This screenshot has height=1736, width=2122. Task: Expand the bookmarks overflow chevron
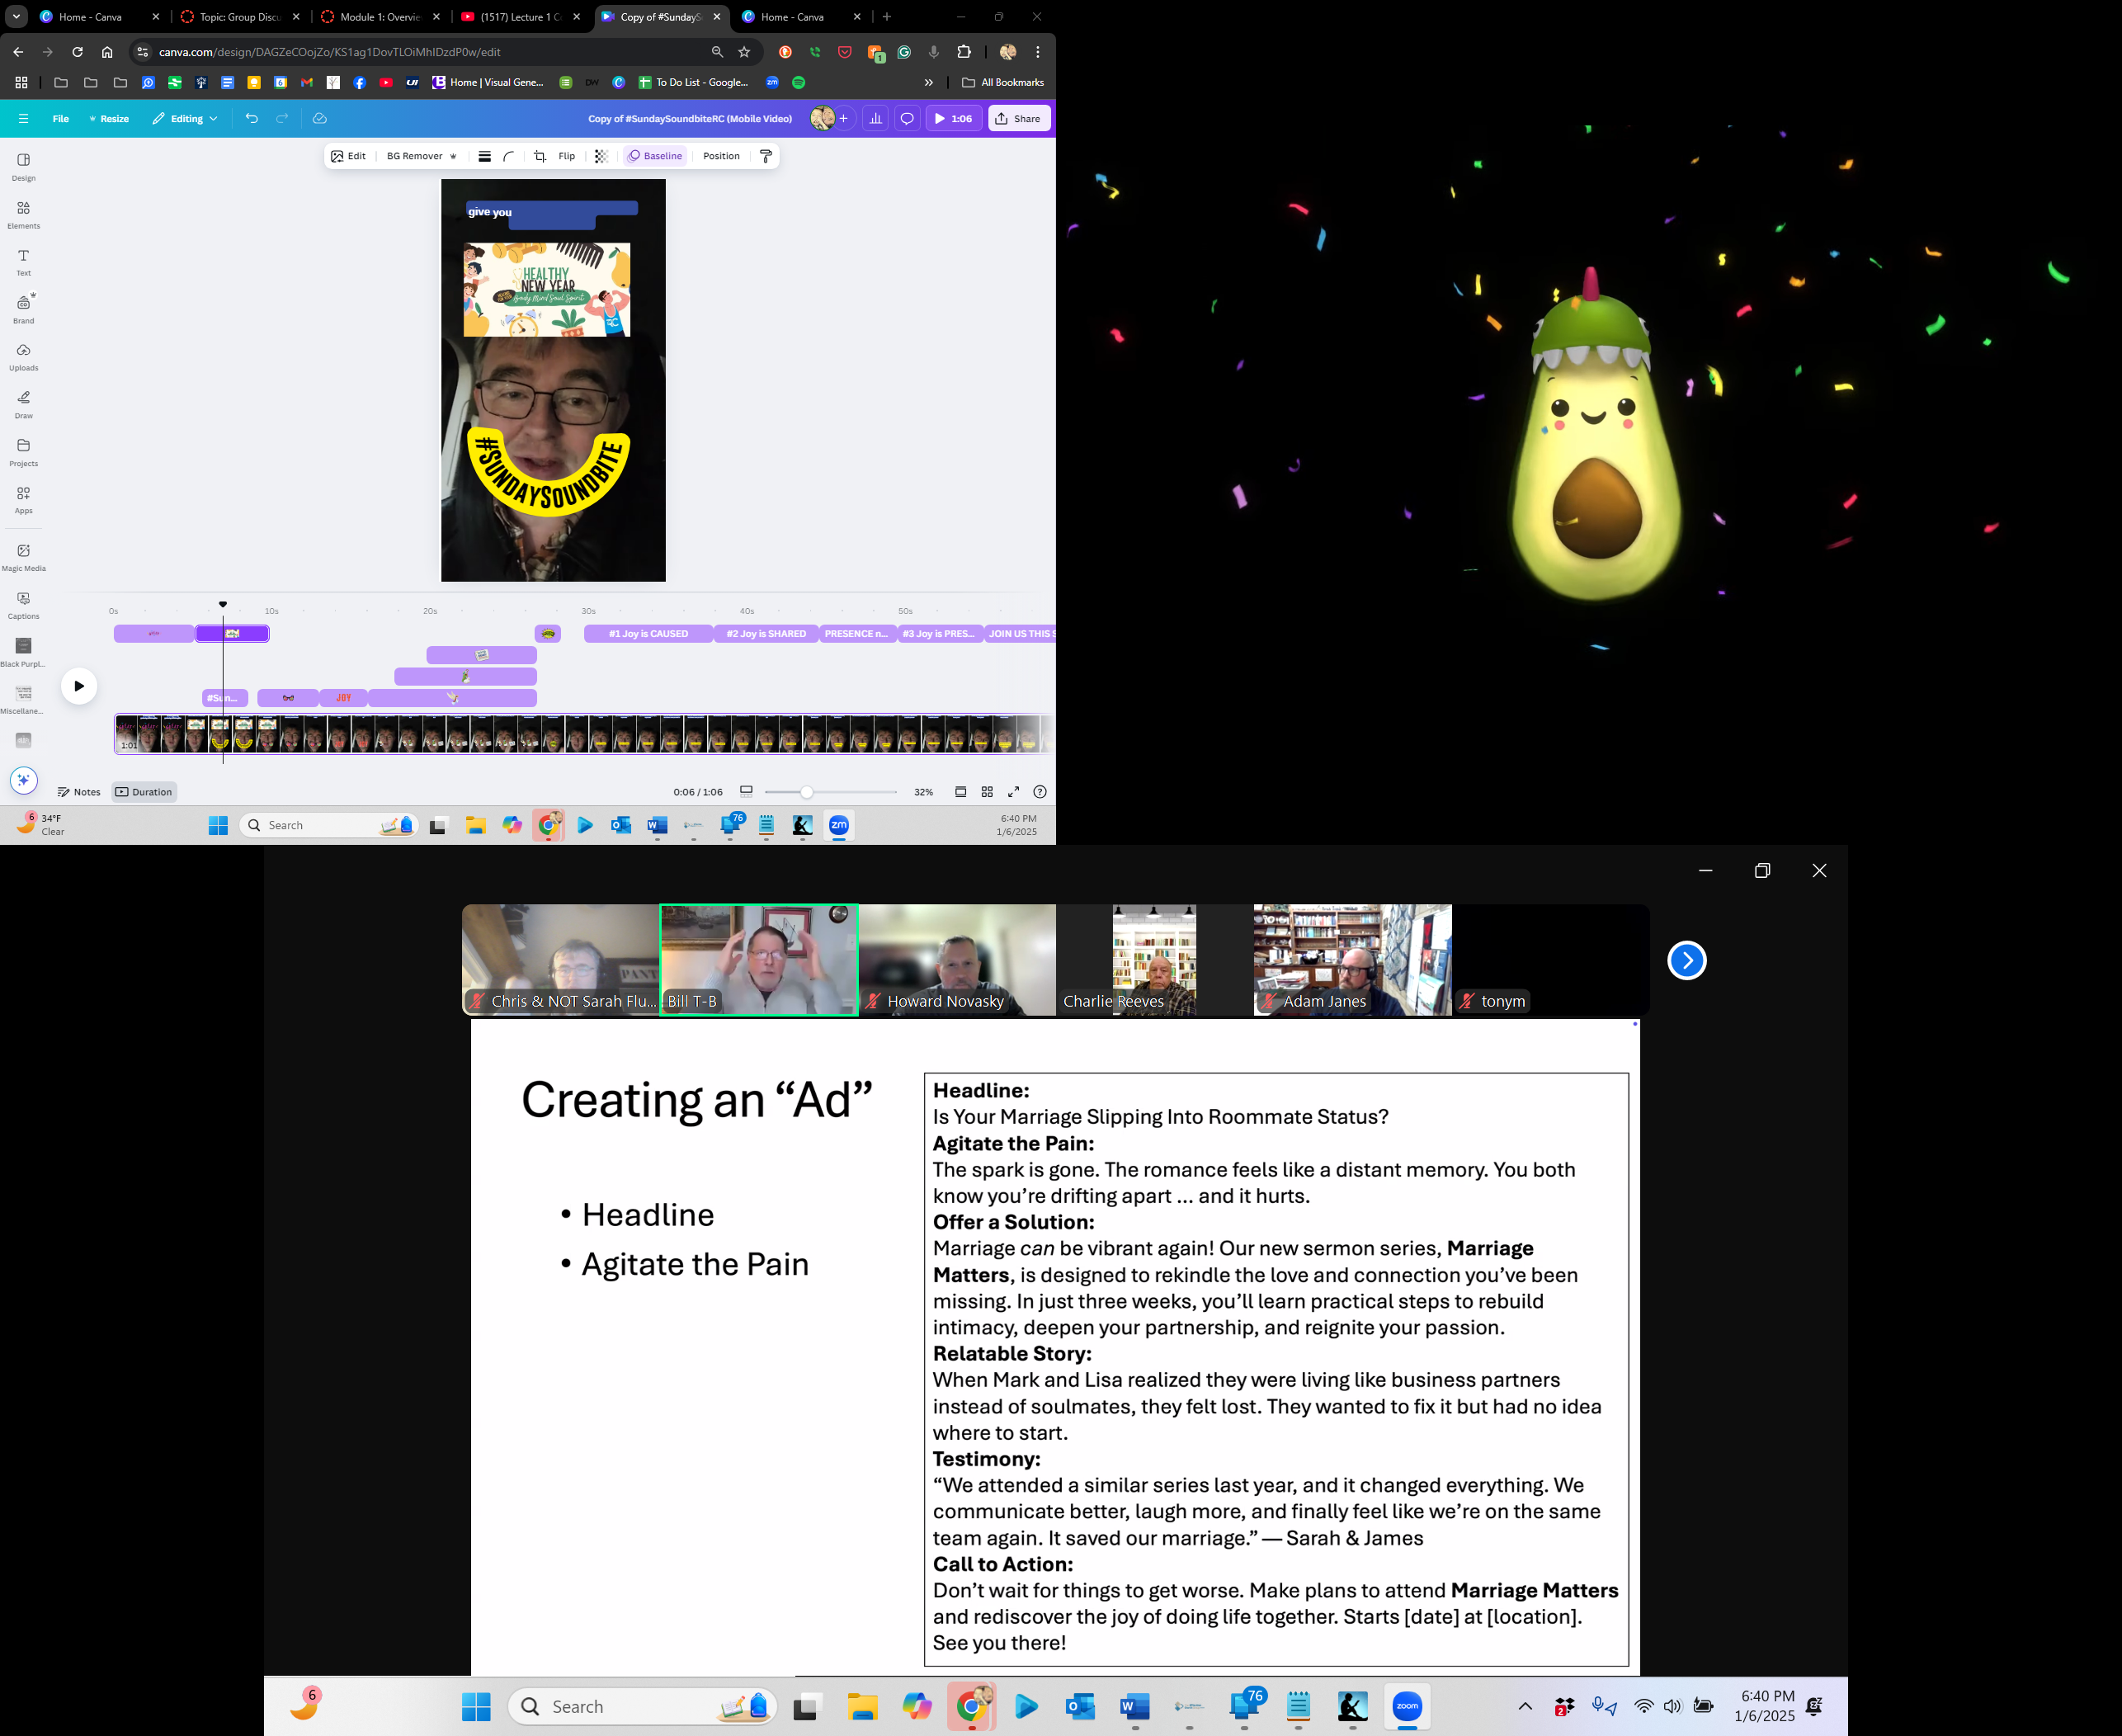(x=928, y=82)
